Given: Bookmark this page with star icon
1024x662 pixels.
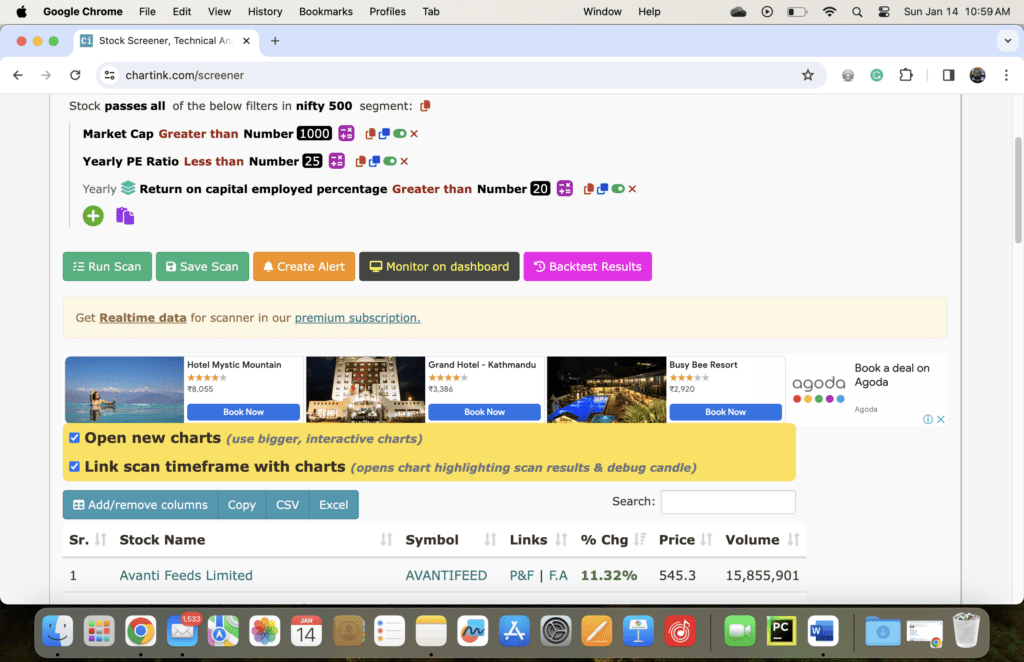Looking at the screenshot, I should coord(808,75).
